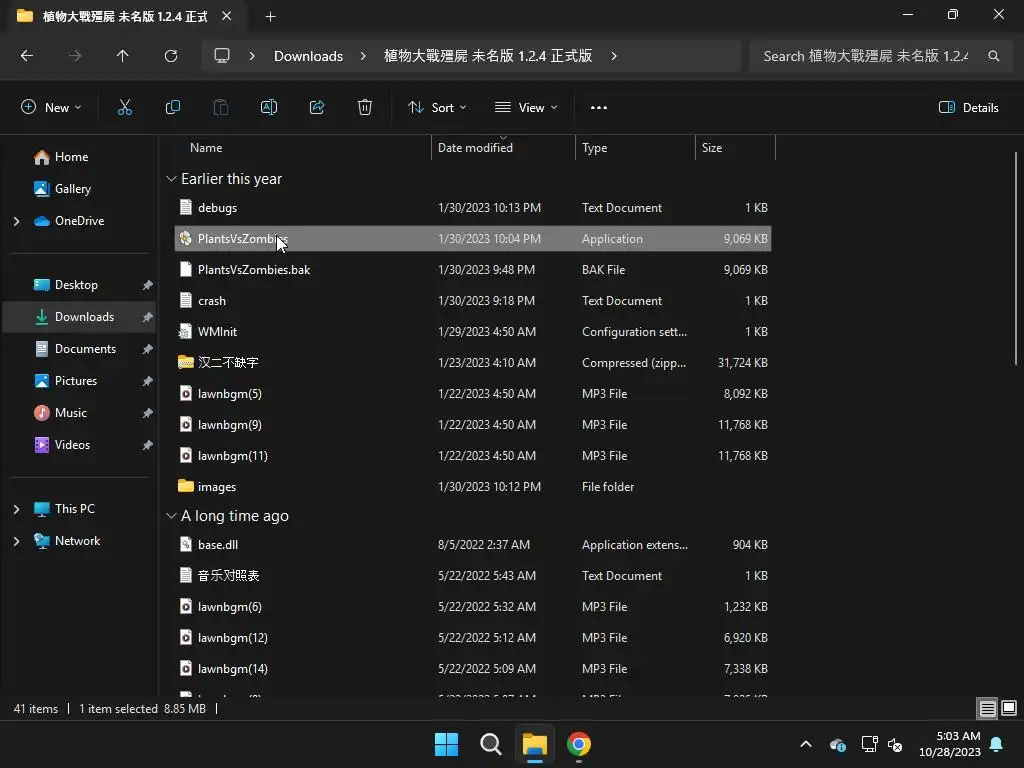Click the Copy icon in toolbar
Screen dimensions: 1024x768
point(172,108)
